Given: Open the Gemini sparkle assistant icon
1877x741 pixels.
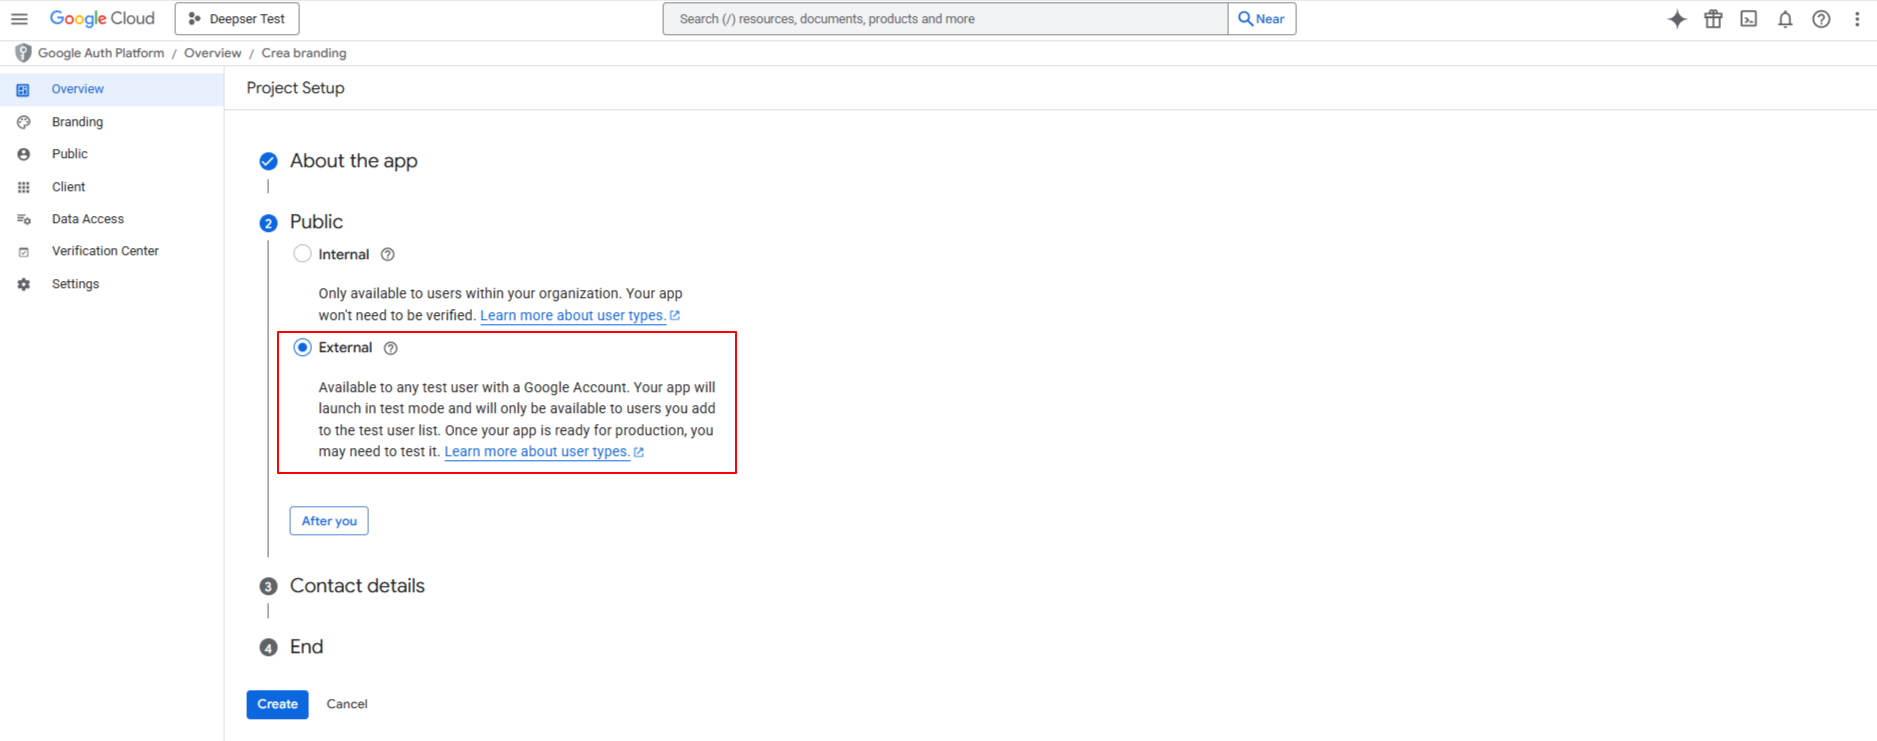Looking at the screenshot, I should pyautogui.click(x=1677, y=19).
